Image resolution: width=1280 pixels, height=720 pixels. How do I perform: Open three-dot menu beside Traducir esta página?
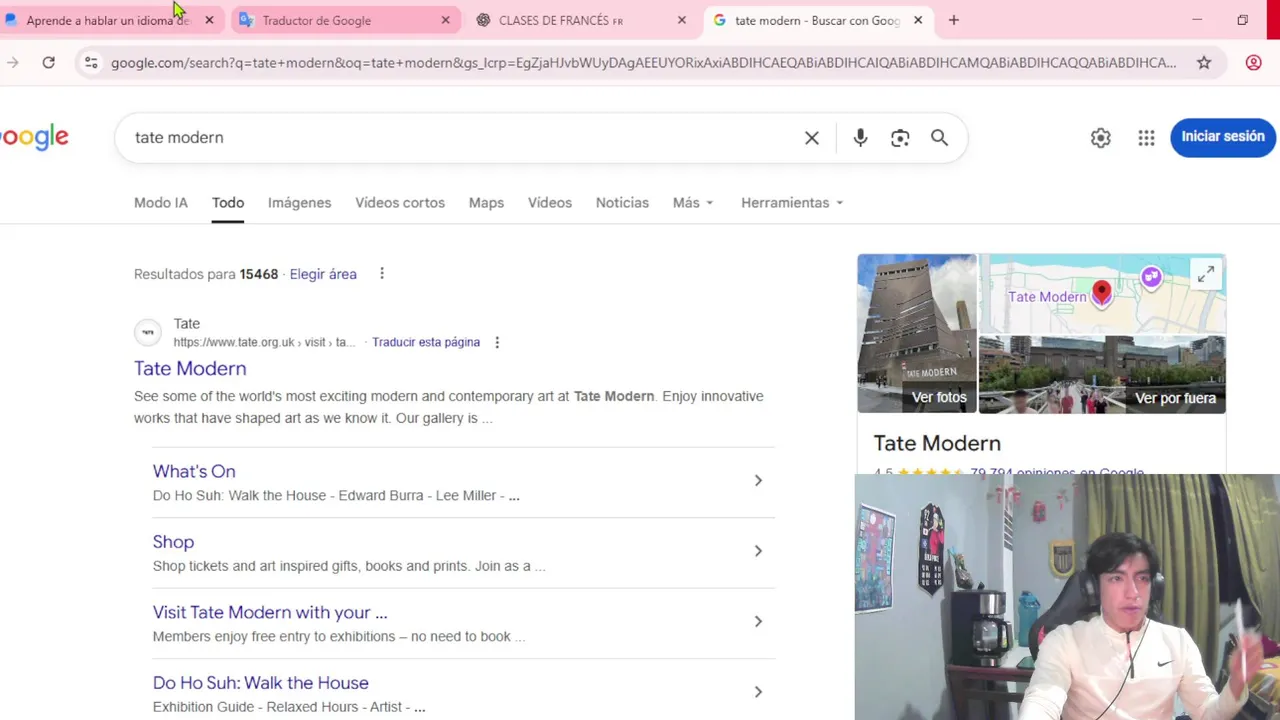(497, 342)
